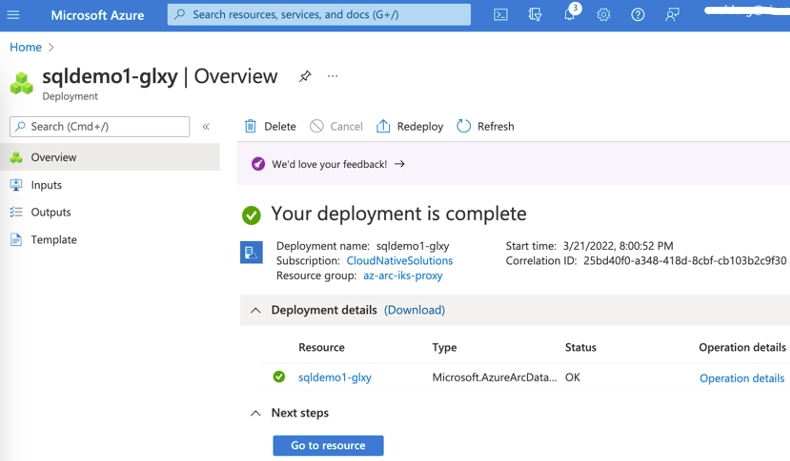Click the green cubes deployment icon
This screenshot has width=790, height=461.
tap(21, 84)
